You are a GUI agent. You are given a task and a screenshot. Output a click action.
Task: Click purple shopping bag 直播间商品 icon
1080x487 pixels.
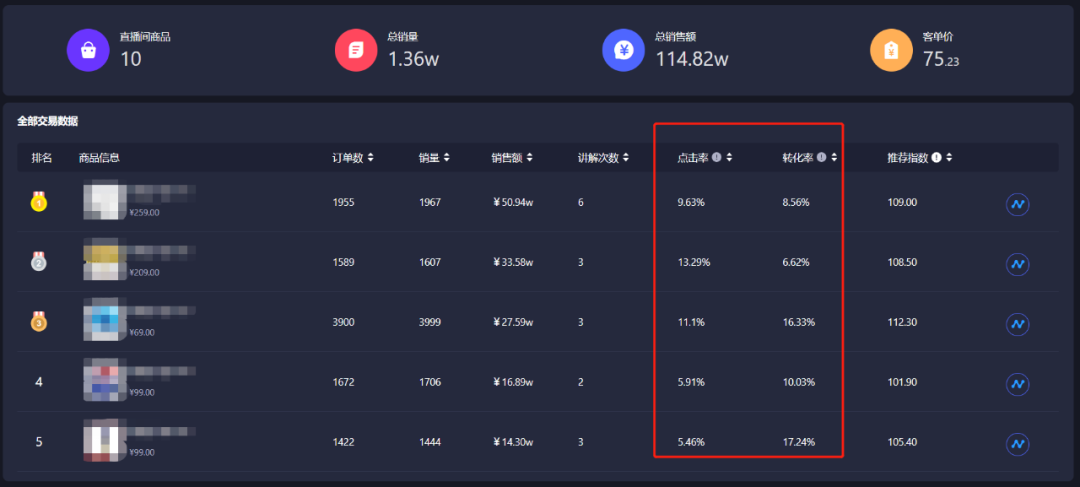tap(88, 50)
